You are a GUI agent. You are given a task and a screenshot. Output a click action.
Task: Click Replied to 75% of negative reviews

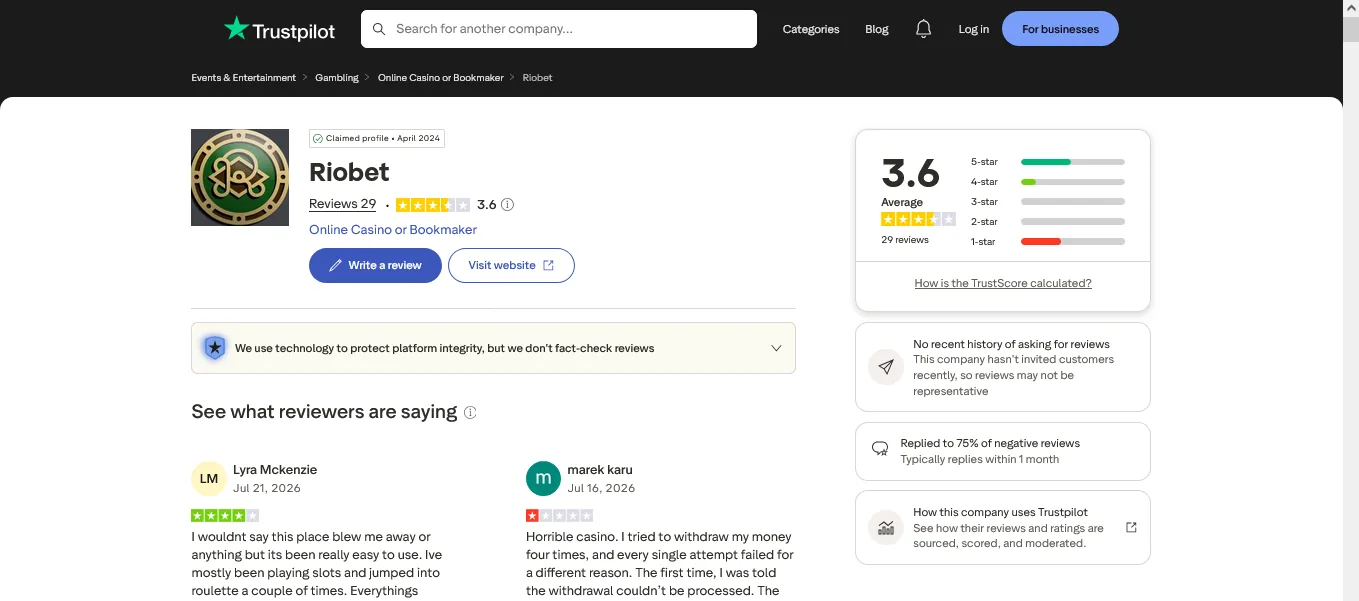point(990,443)
